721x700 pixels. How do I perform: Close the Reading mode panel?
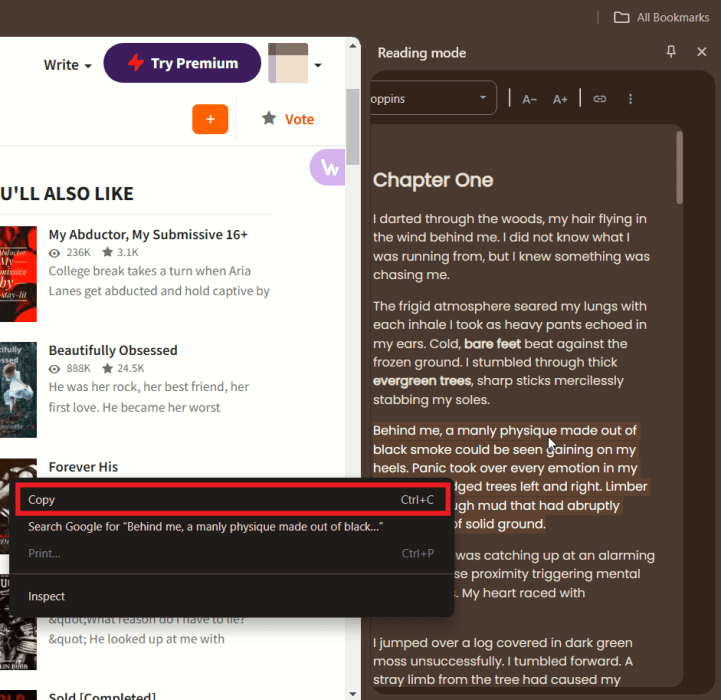(701, 52)
